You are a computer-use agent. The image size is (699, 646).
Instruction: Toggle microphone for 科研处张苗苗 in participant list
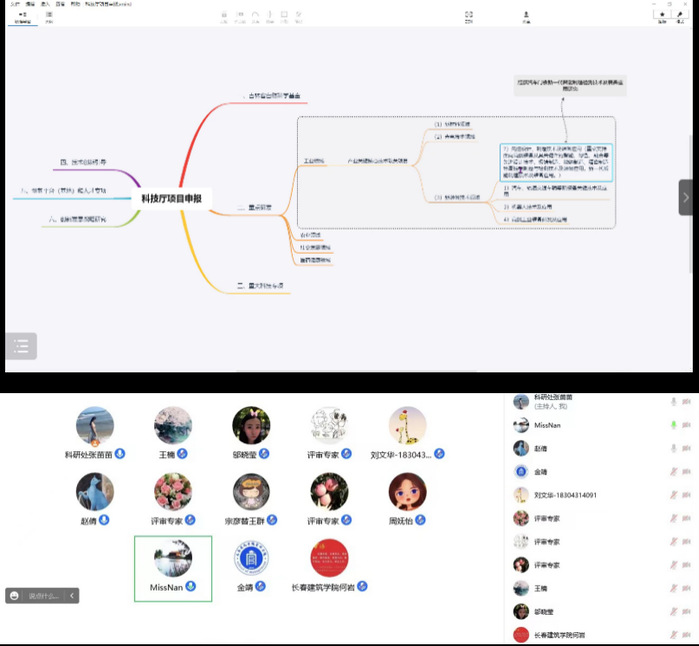tap(674, 402)
